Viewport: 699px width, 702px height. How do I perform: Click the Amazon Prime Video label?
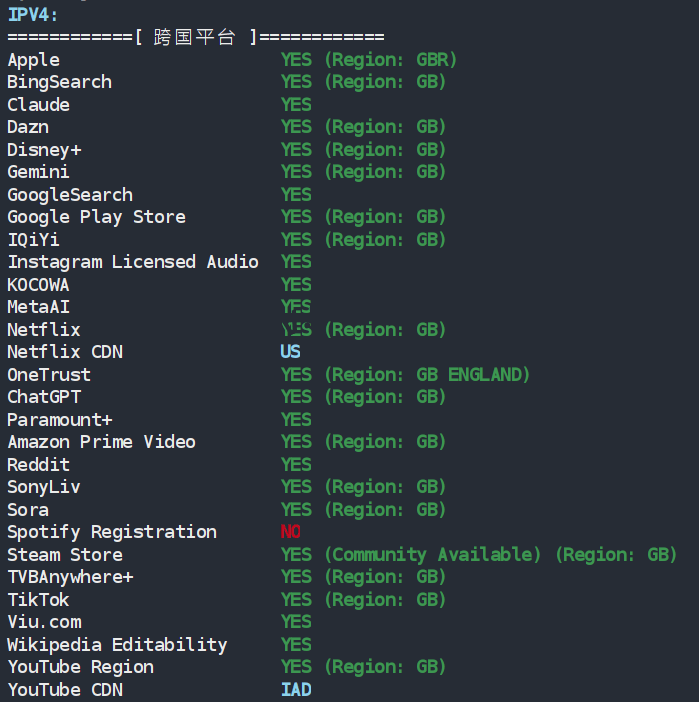point(101,442)
